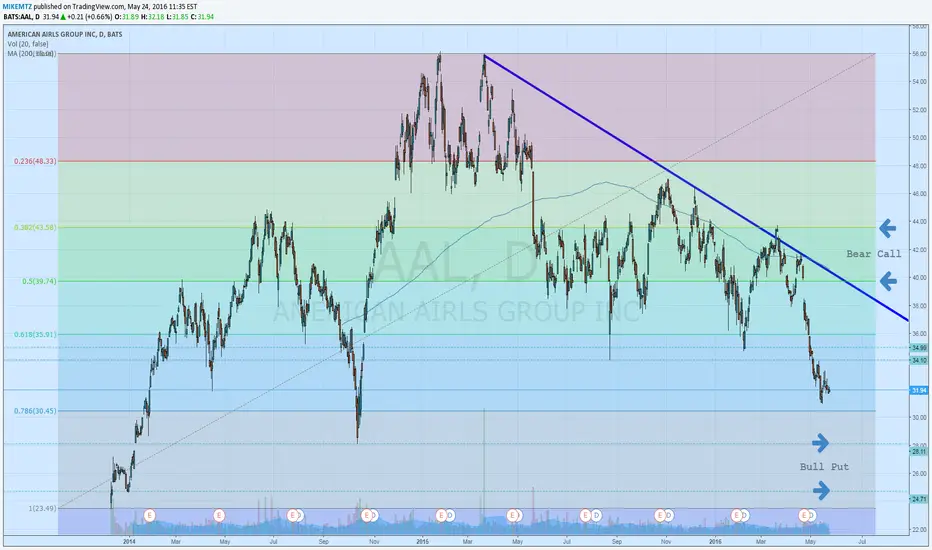Click the 0.236(48.33) Fibonacci level label

click(36, 161)
